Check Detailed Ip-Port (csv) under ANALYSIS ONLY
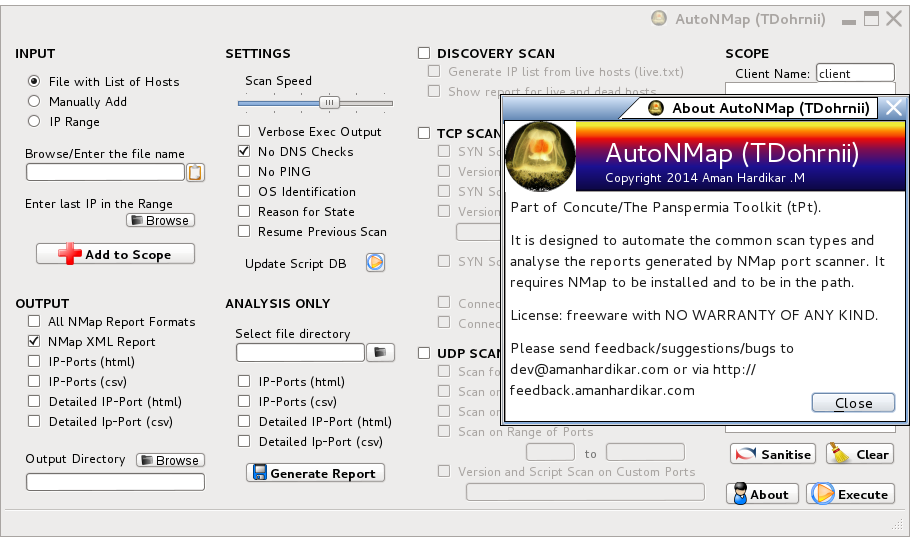This screenshot has height=538, width=910. (x=244, y=441)
